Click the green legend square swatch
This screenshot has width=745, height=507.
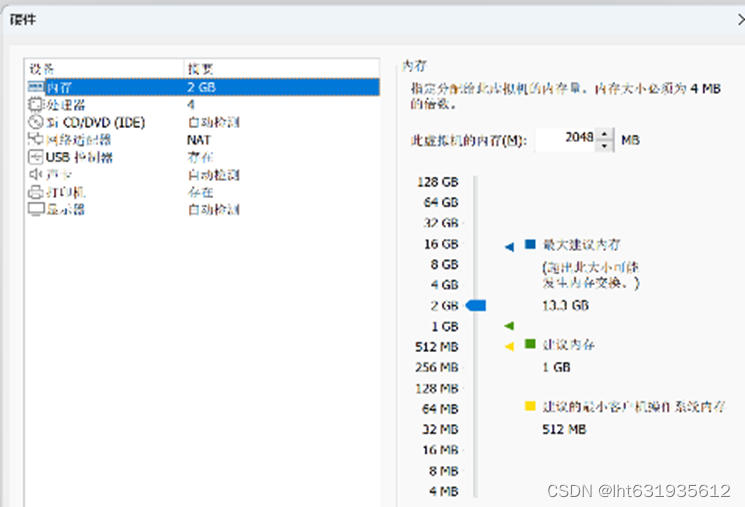[x=530, y=344]
